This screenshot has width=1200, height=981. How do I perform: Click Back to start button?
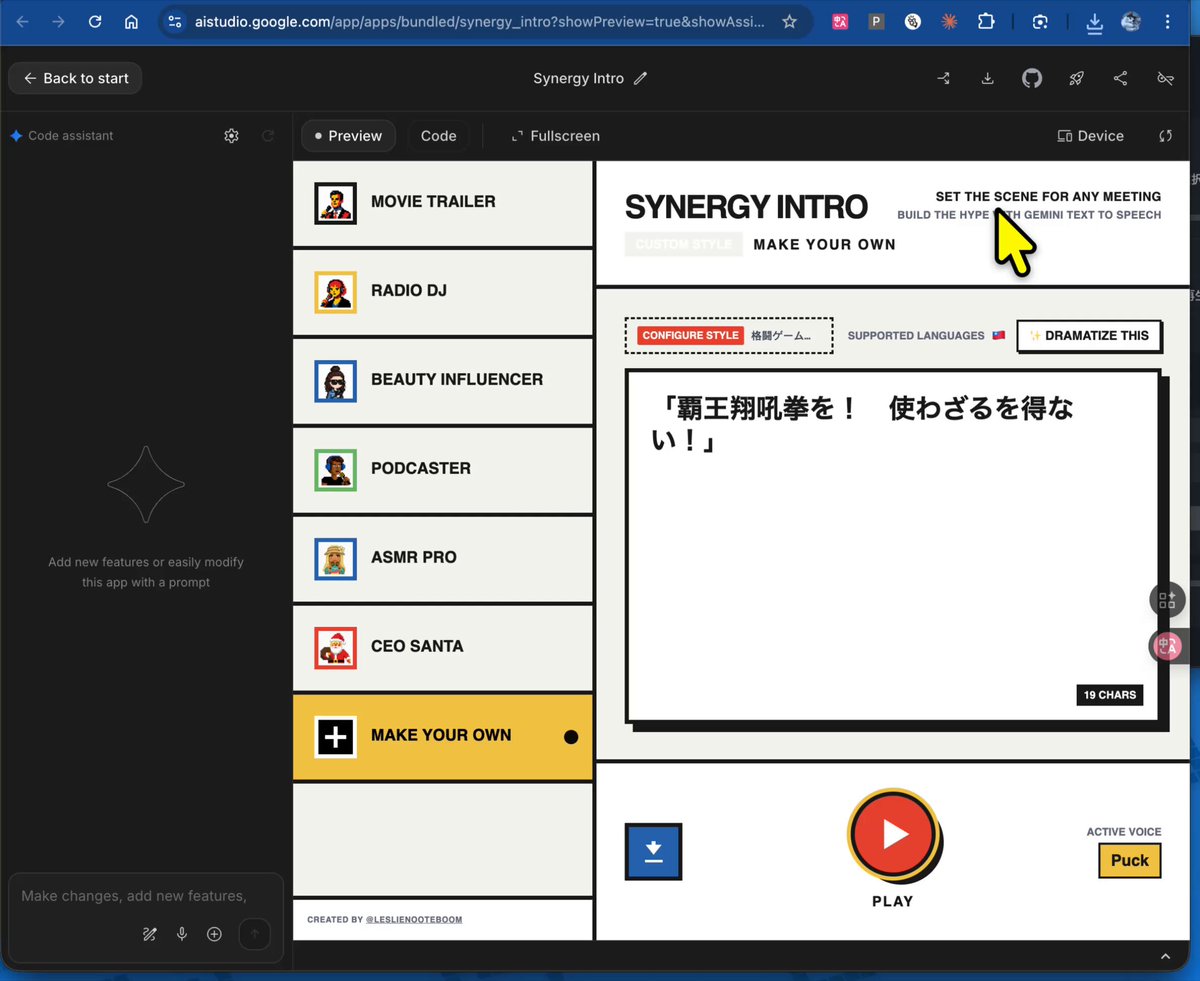pos(75,78)
